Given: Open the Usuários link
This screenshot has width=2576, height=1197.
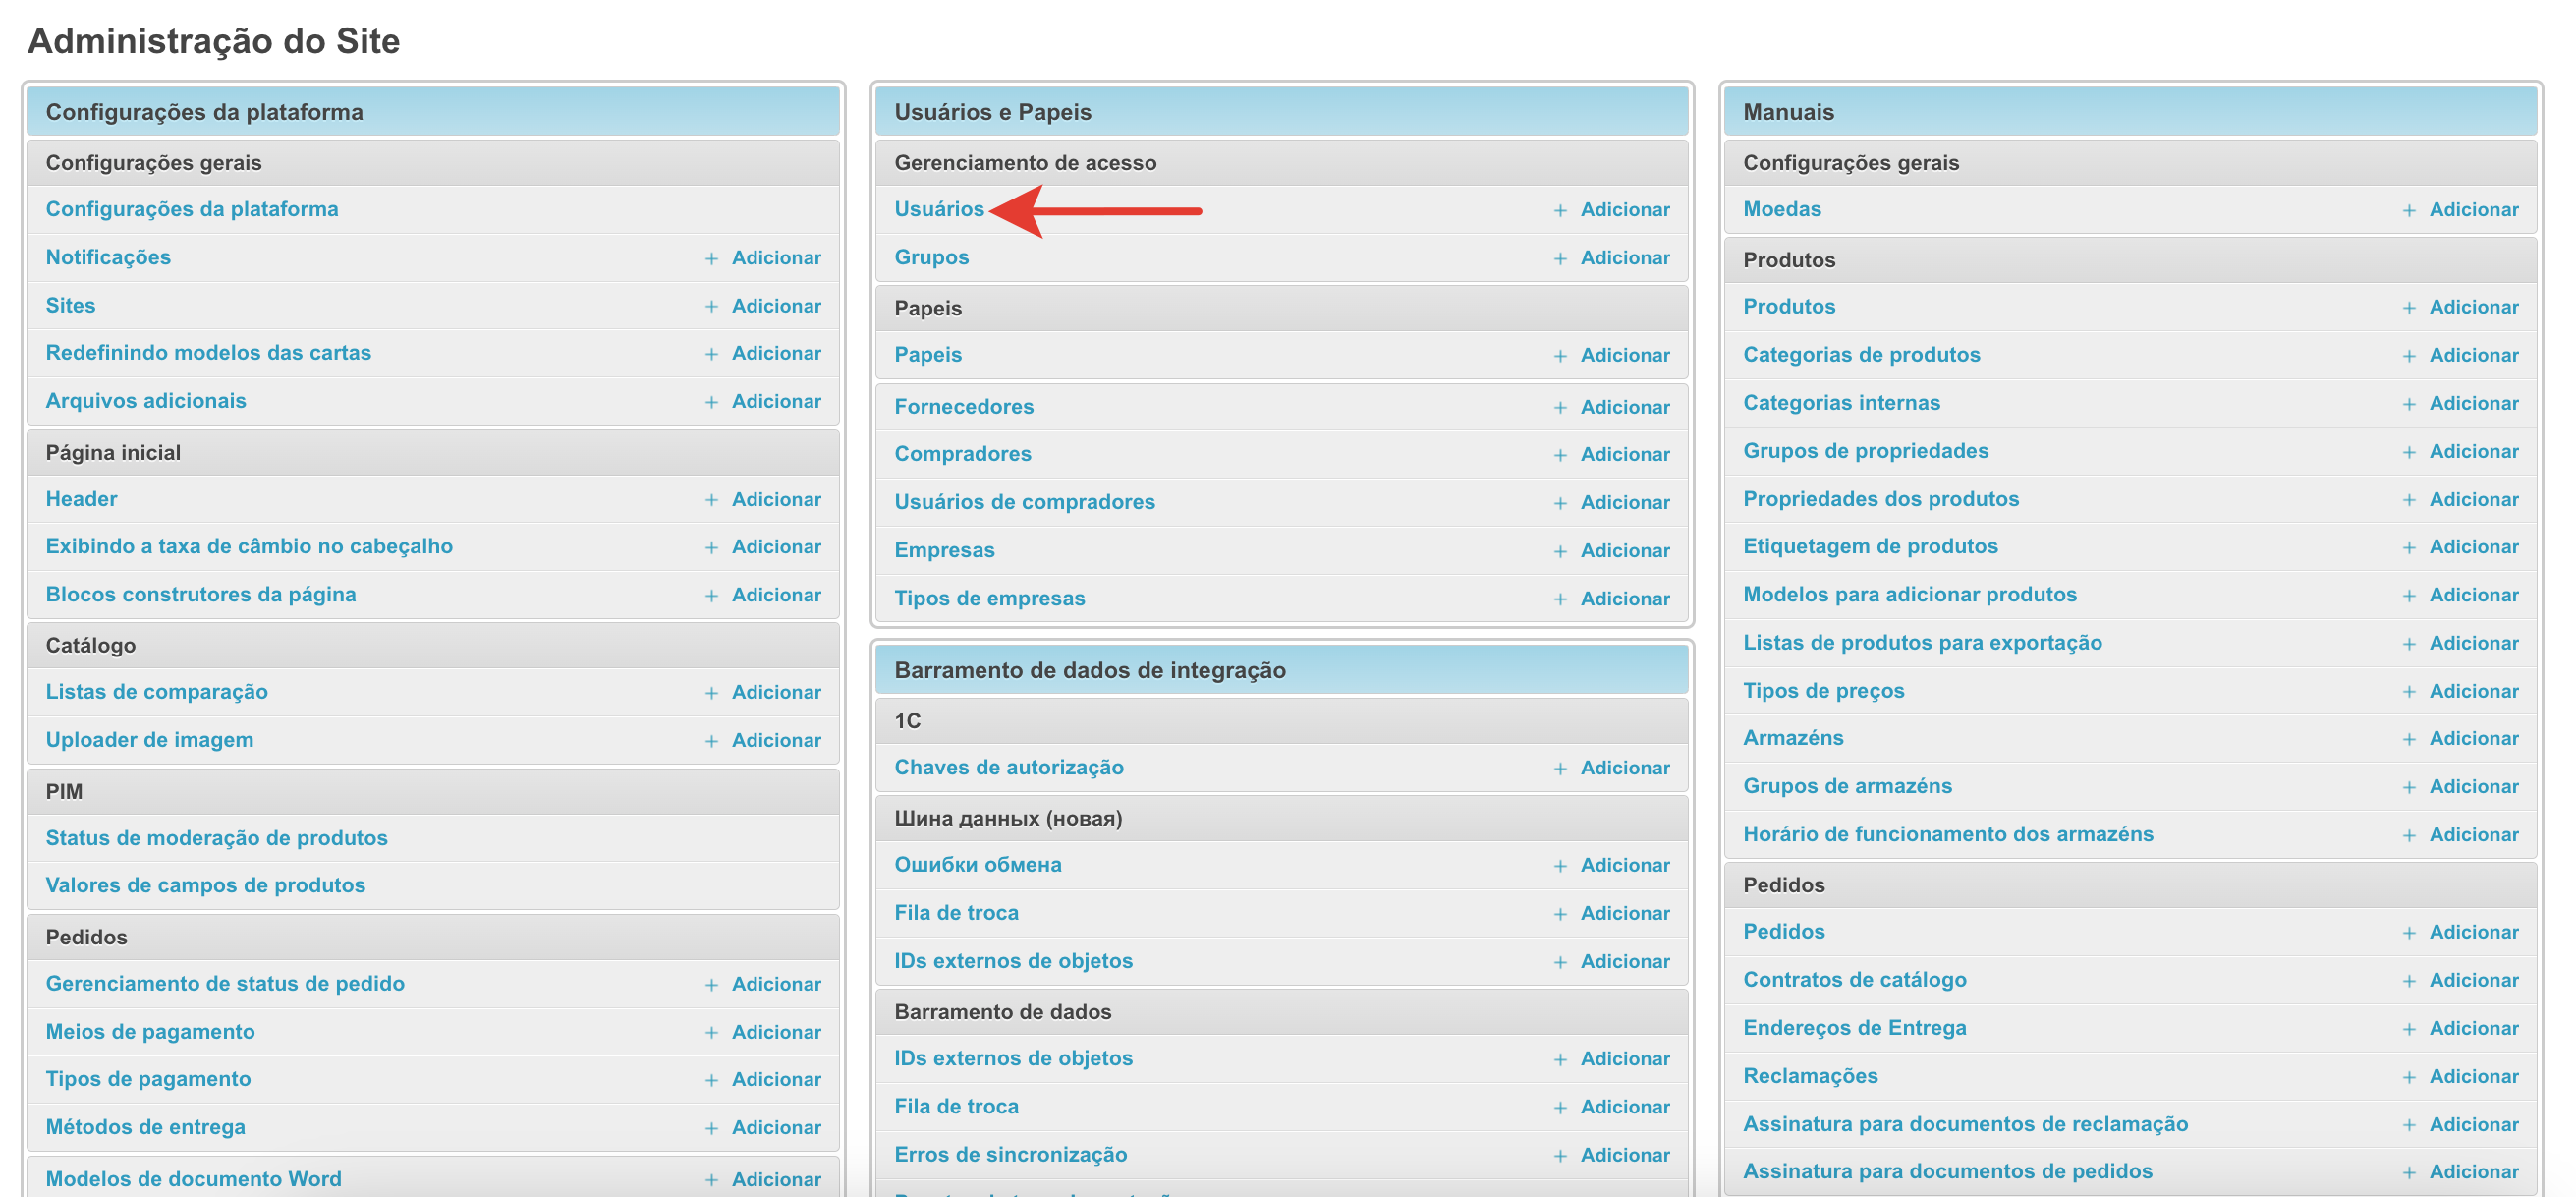Looking at the screenshot, I should tap(938, 209).
